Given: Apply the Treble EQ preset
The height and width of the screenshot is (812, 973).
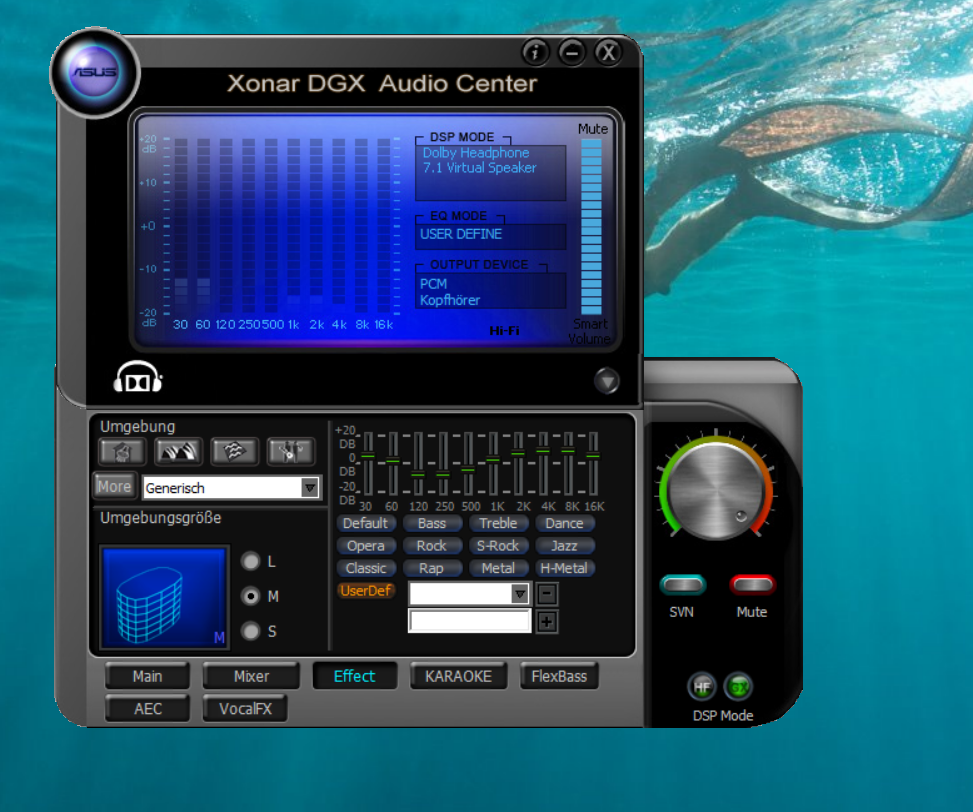Looking at the screenshot, I should tap(498, 523).
